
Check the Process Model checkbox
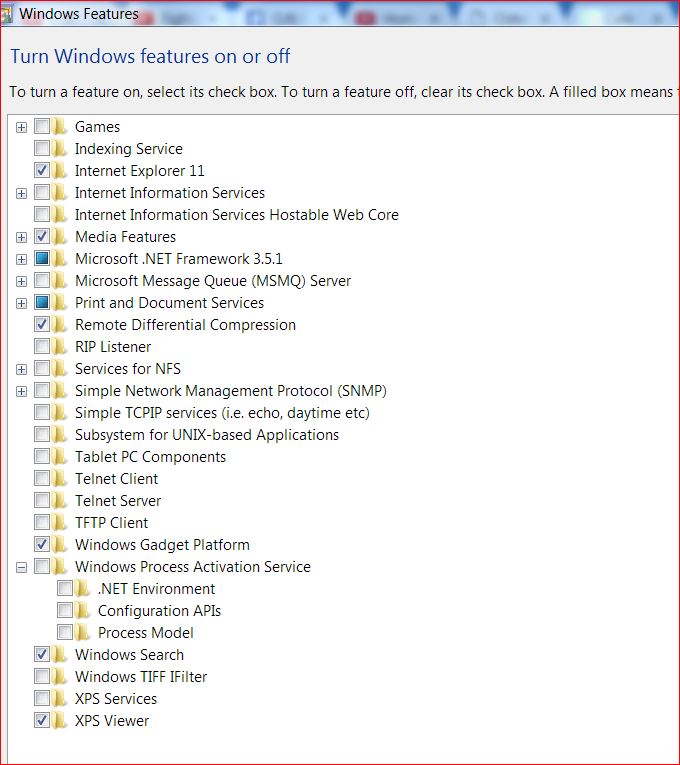point(65,632)
